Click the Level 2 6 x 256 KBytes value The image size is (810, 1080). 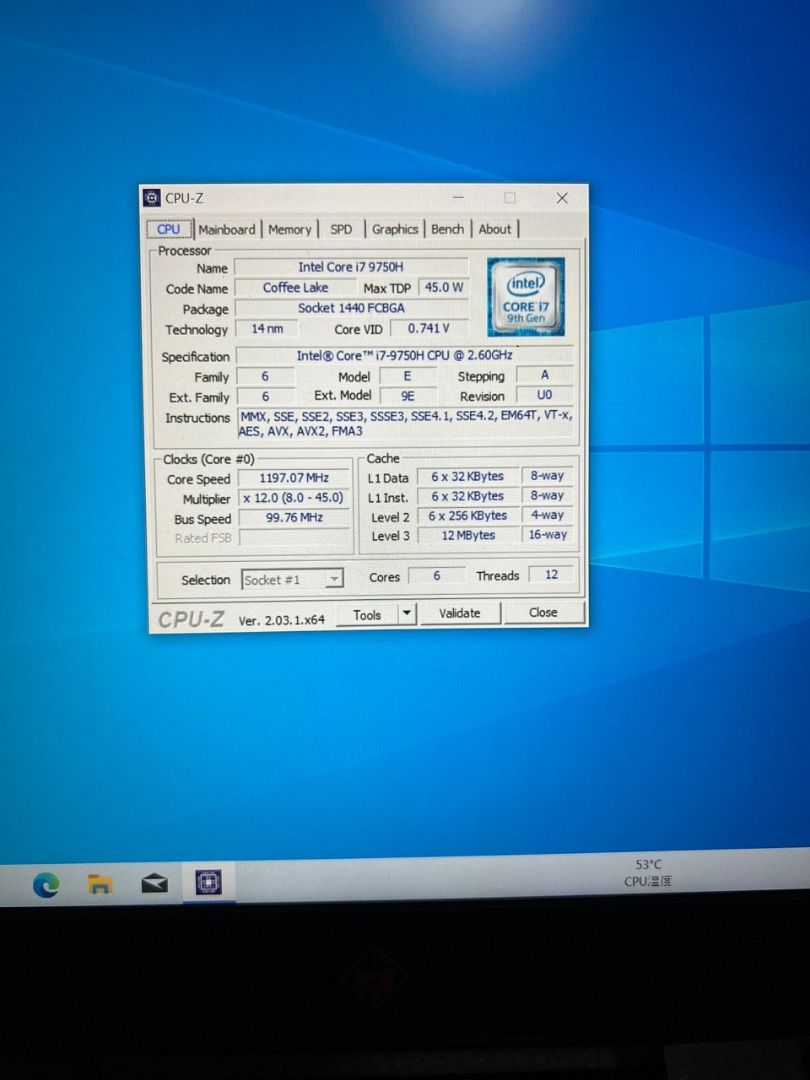468,515
